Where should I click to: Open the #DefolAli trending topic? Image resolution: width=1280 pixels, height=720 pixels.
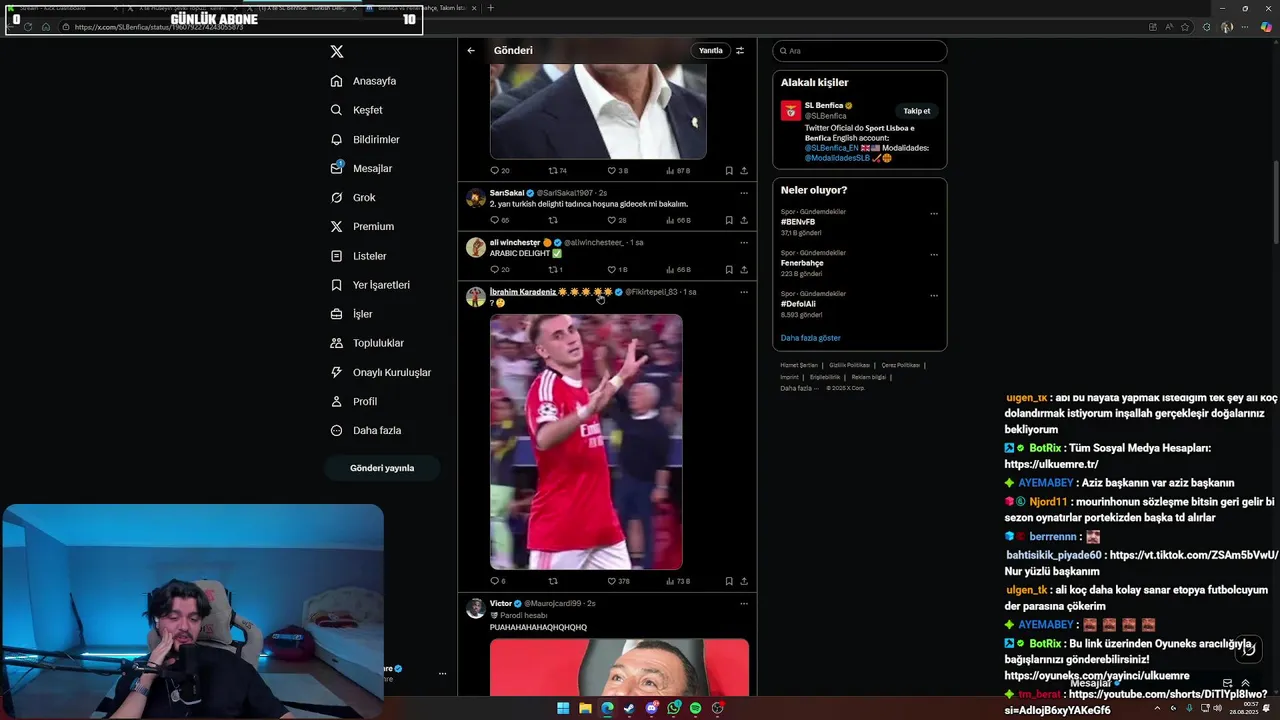coord(798,304)
